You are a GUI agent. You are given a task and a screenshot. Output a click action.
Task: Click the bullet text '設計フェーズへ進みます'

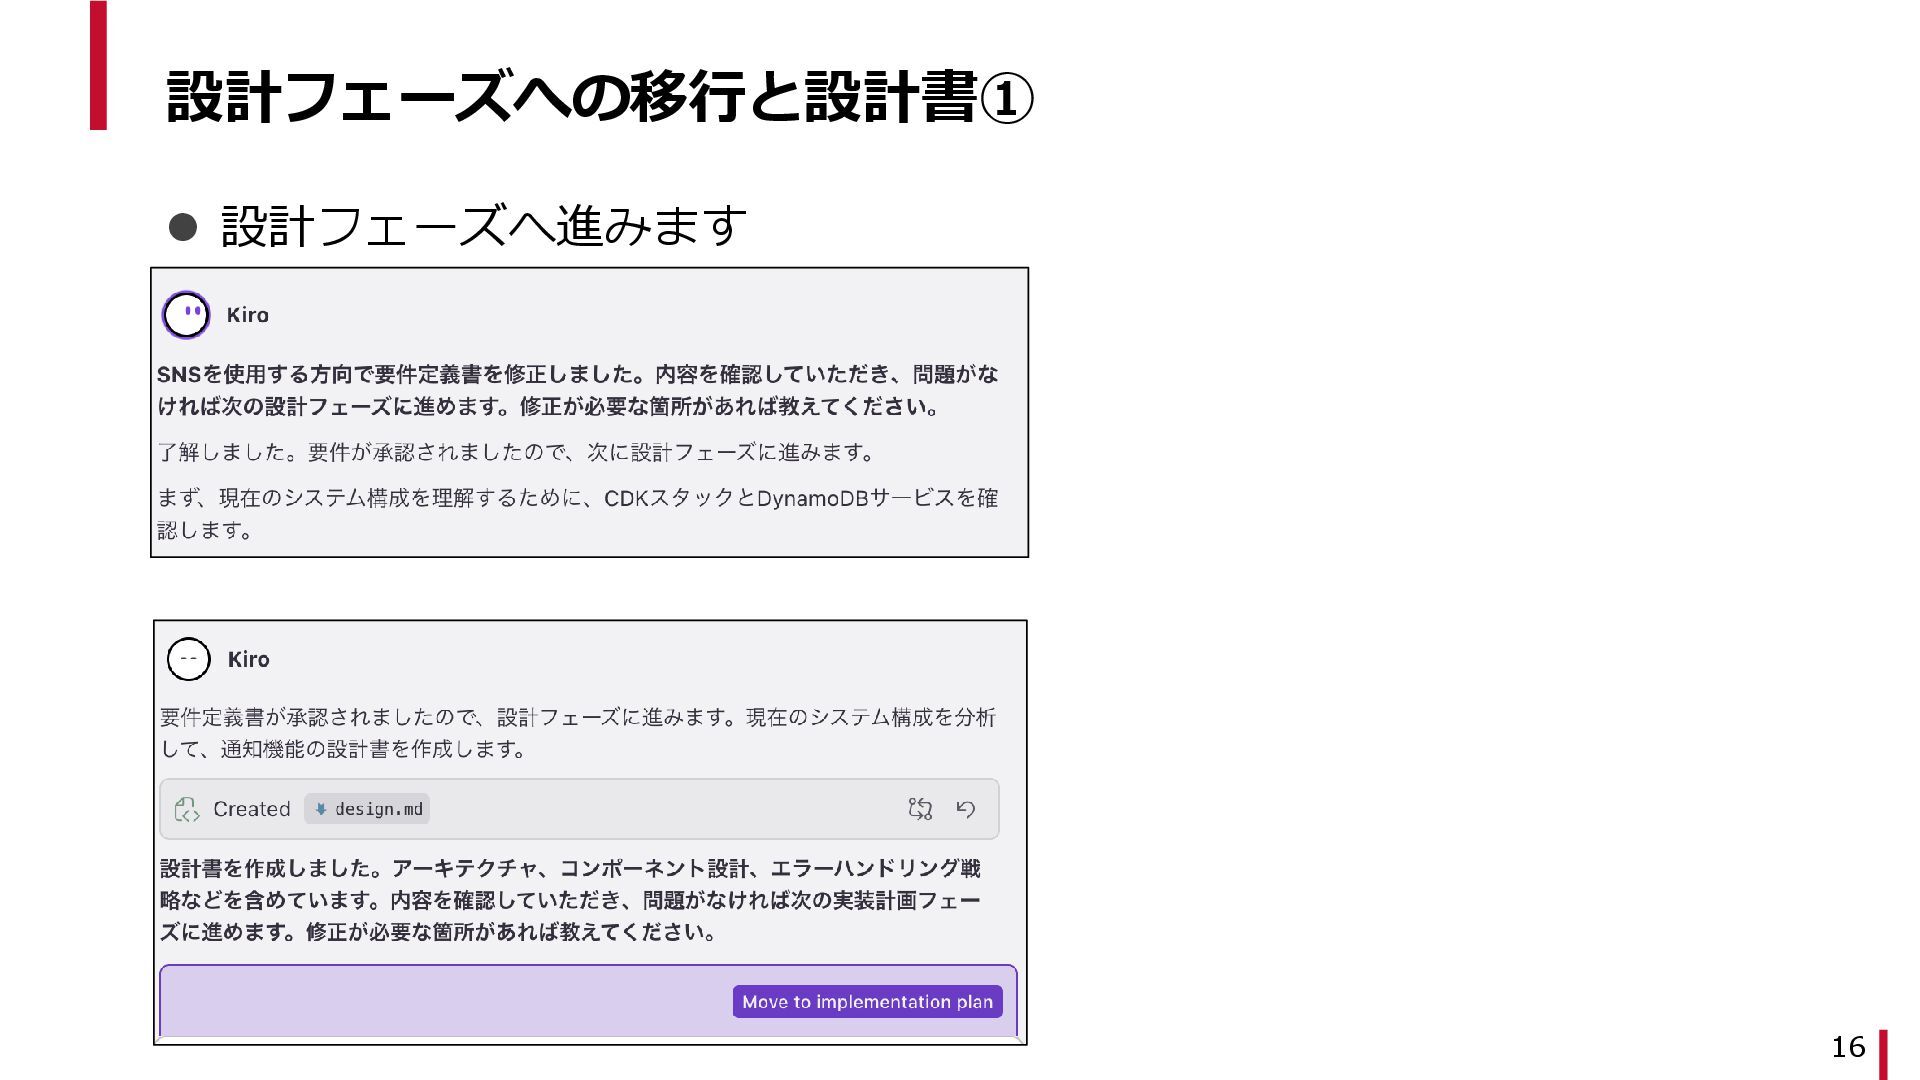484,226
